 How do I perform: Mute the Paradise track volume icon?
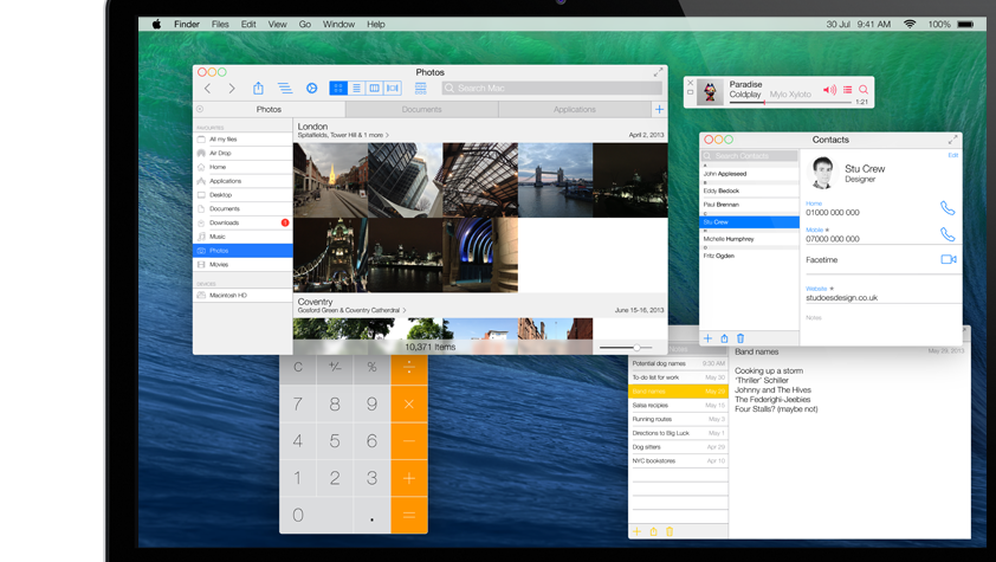(830, 90)
